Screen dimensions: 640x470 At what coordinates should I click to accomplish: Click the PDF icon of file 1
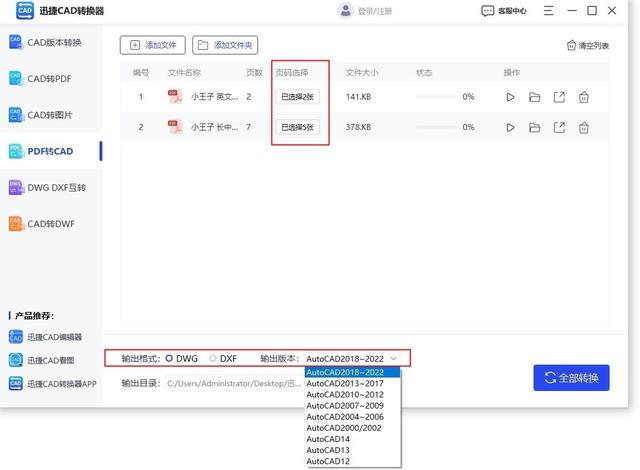pyautogui.click(x=175, y=97)
